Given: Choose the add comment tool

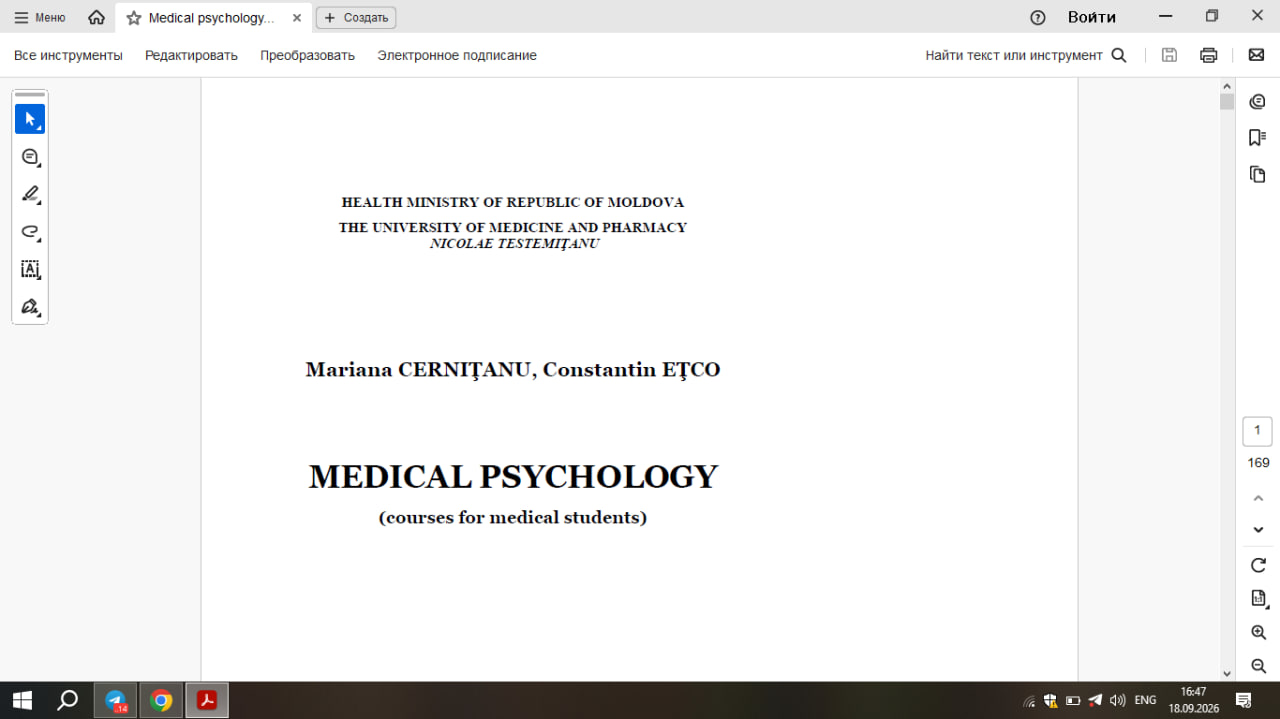Looking at the screenshot, I should (x=30, y=157).
